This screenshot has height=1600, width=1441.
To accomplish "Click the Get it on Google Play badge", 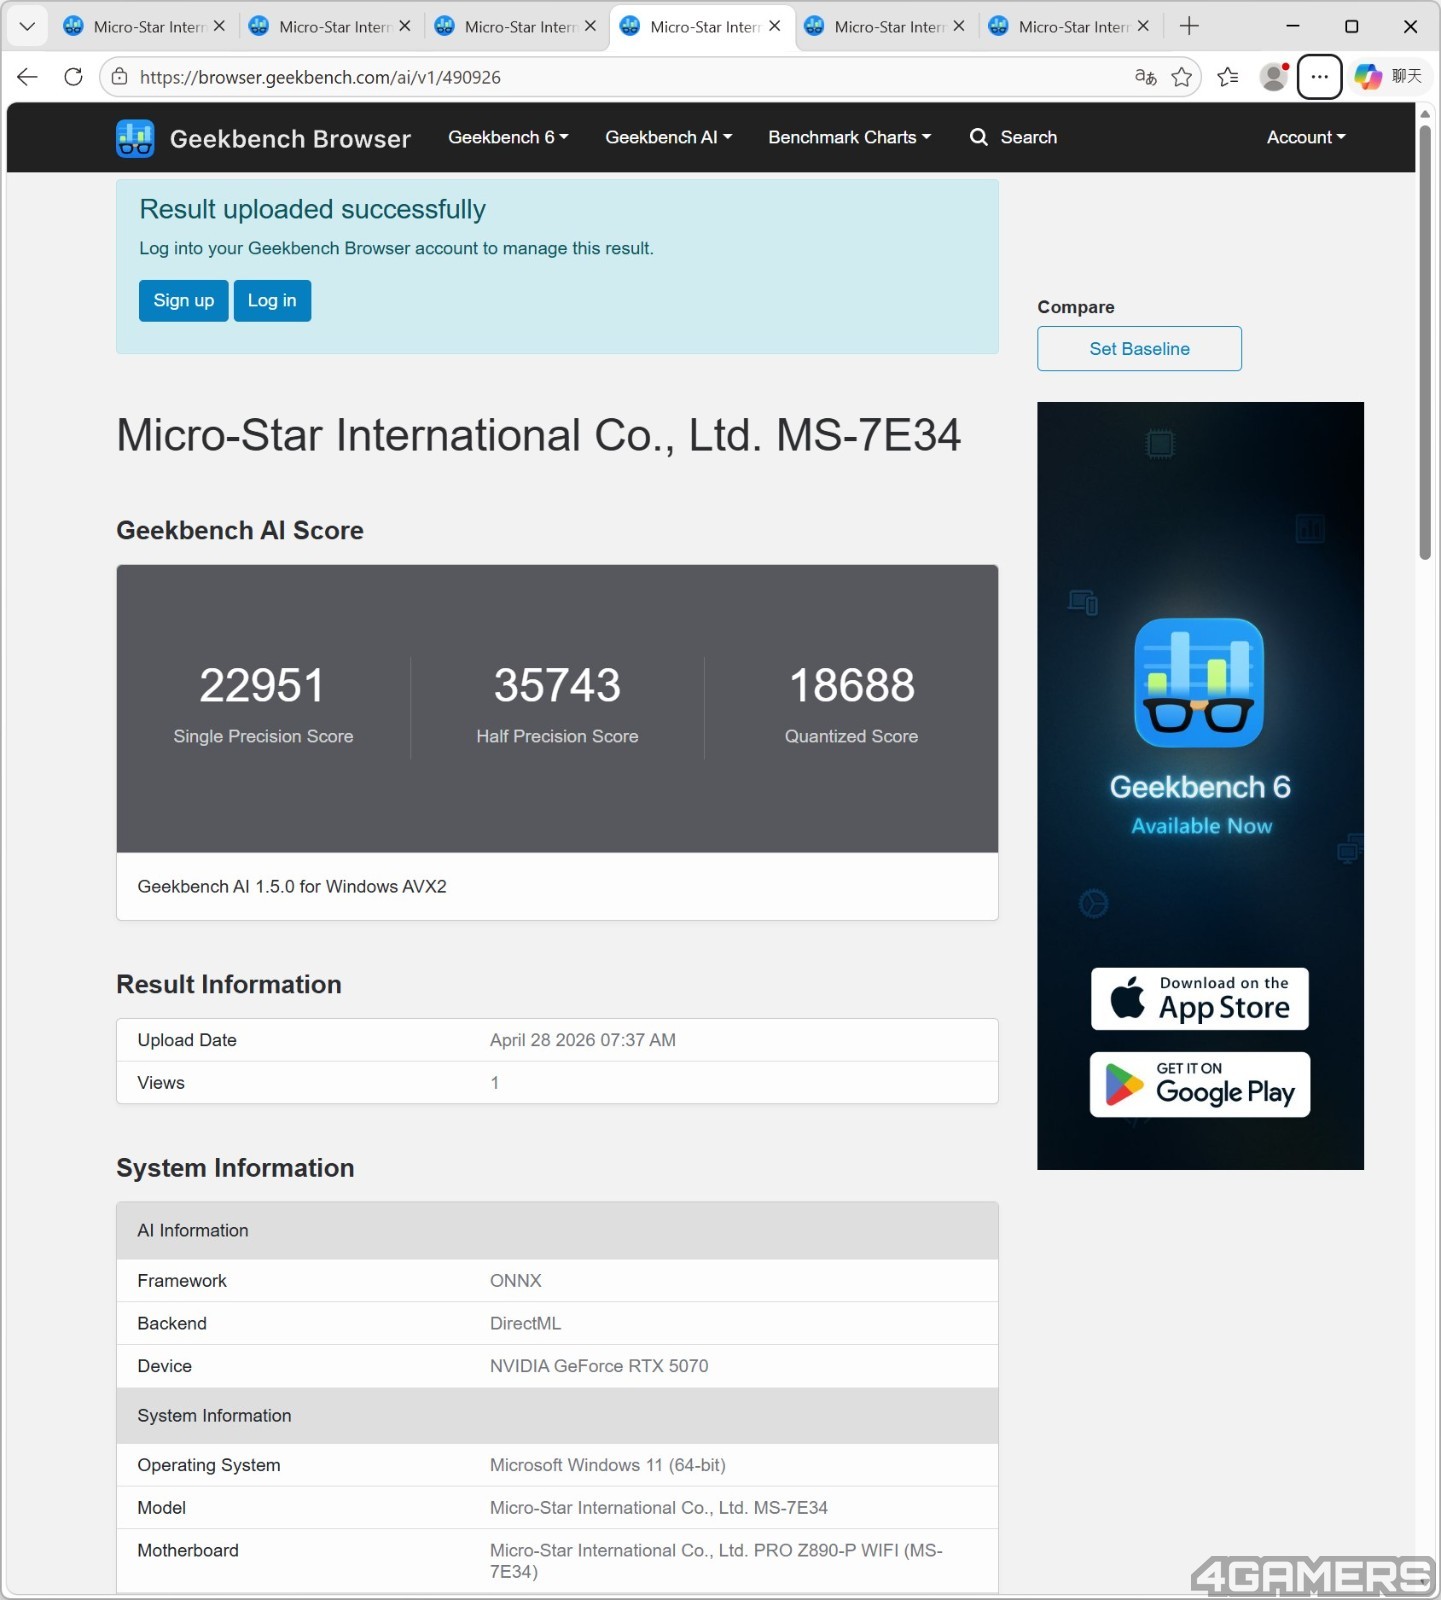I will [1200, 1085].
